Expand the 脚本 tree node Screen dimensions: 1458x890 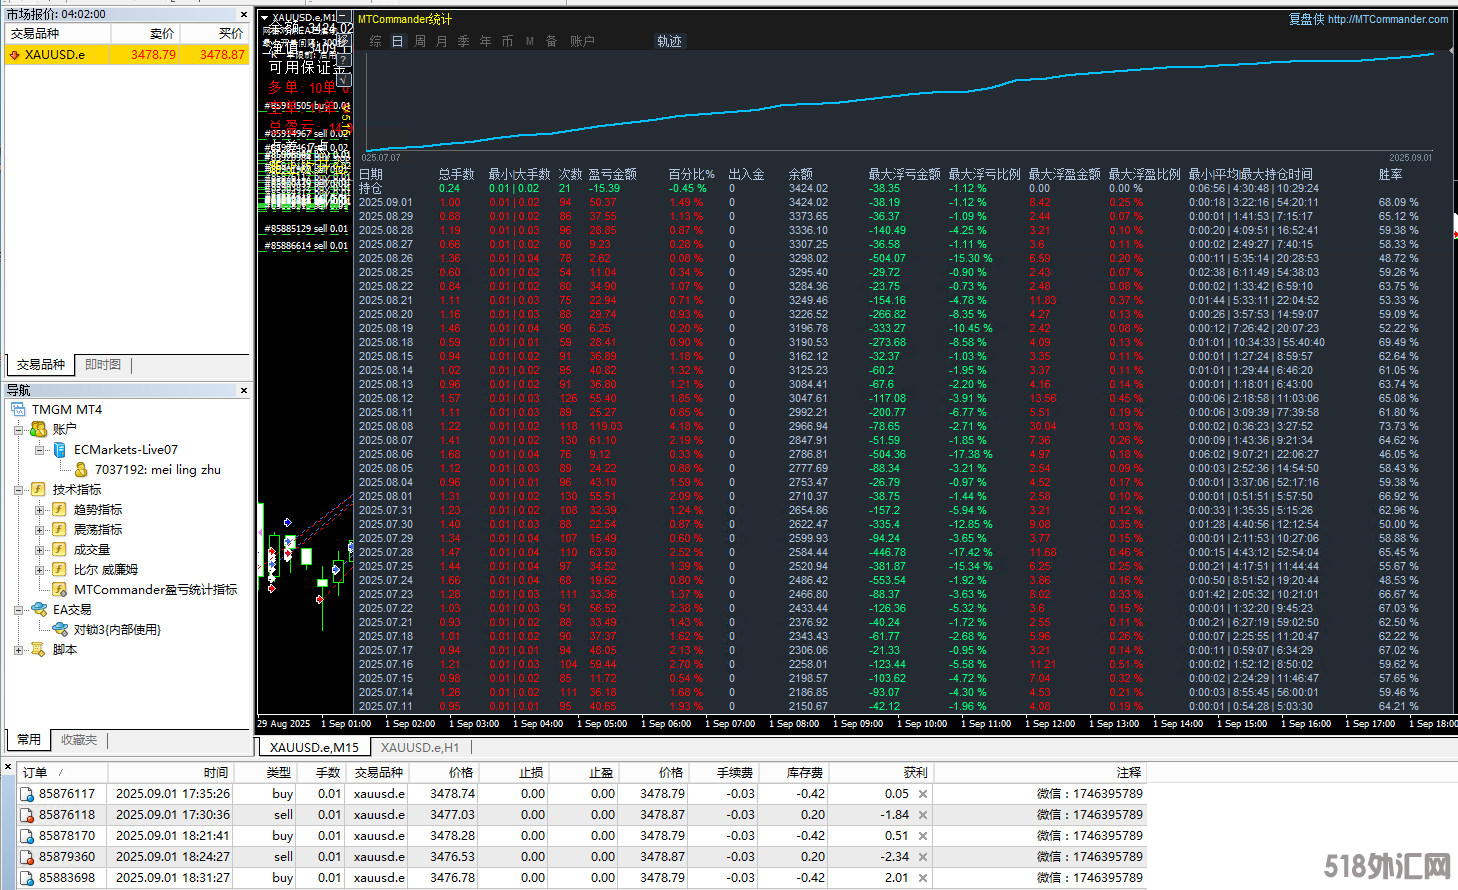coord(18,650)
